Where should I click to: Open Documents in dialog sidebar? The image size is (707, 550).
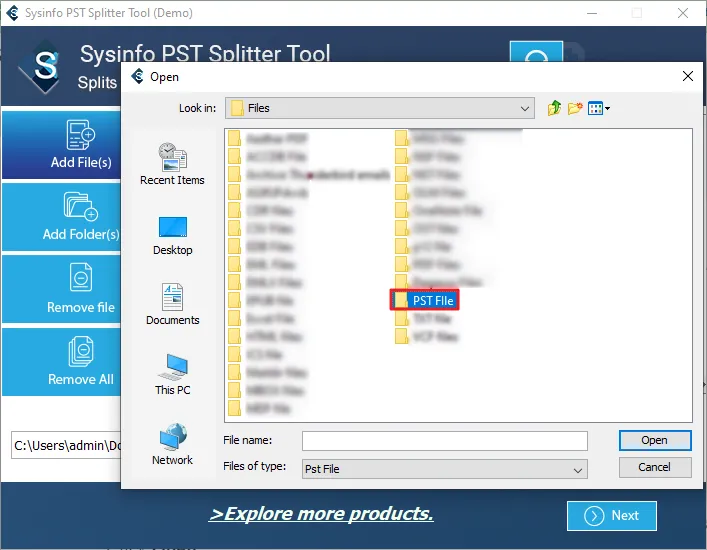(172, 304)
